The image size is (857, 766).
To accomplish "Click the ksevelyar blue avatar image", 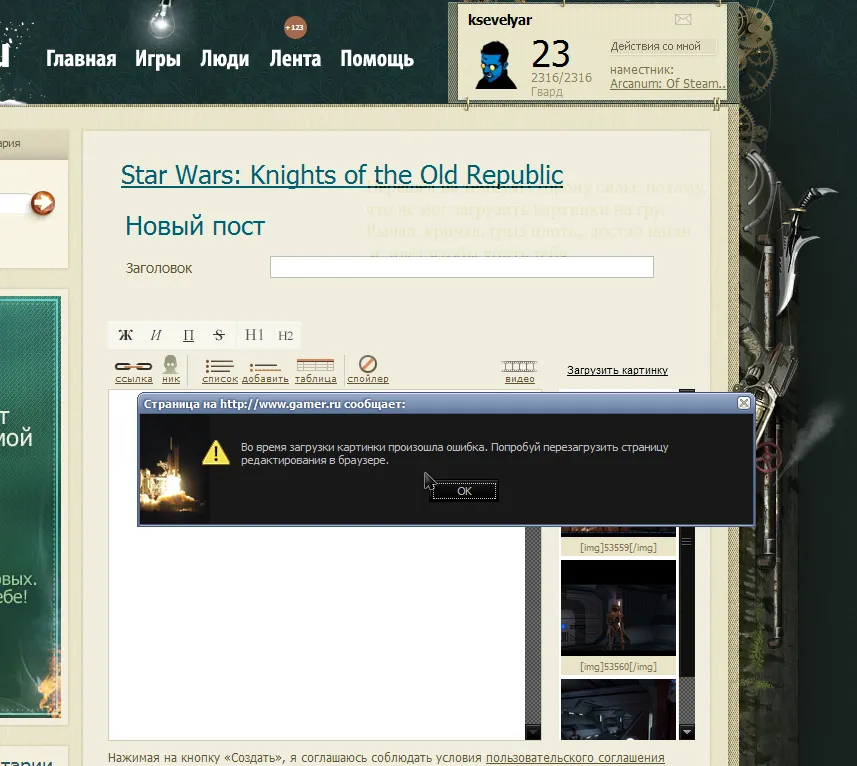I will 496,65.
